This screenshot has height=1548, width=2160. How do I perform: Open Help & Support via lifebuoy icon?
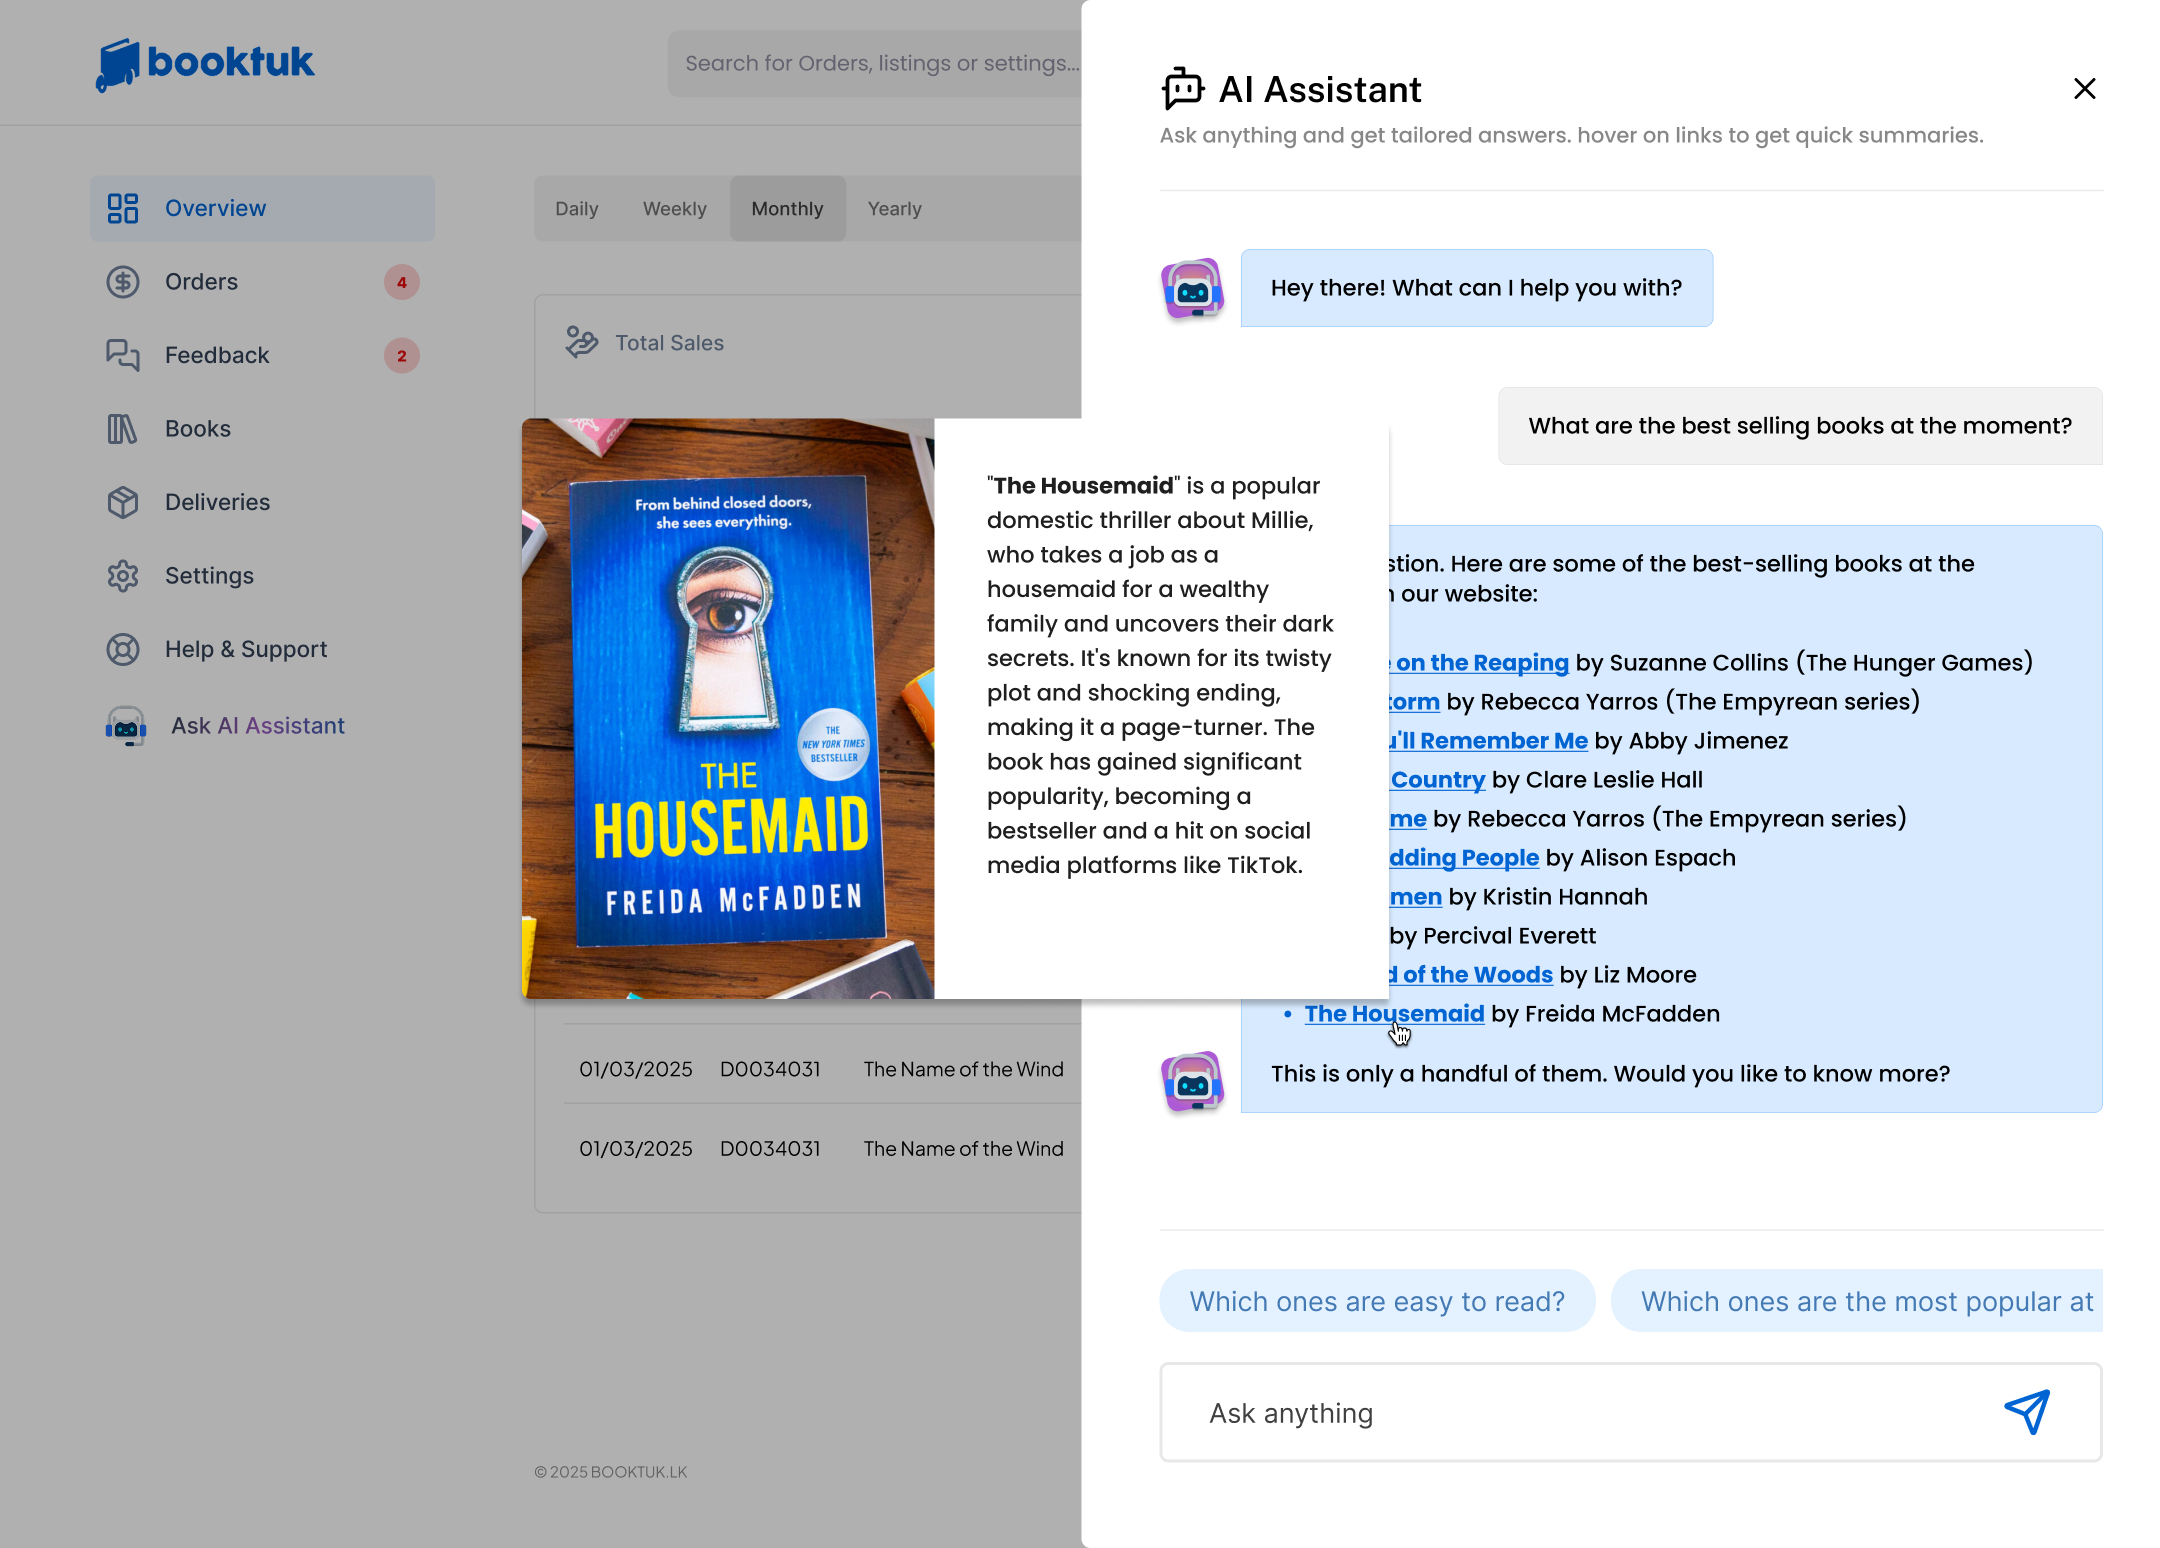tap(123, 649)
